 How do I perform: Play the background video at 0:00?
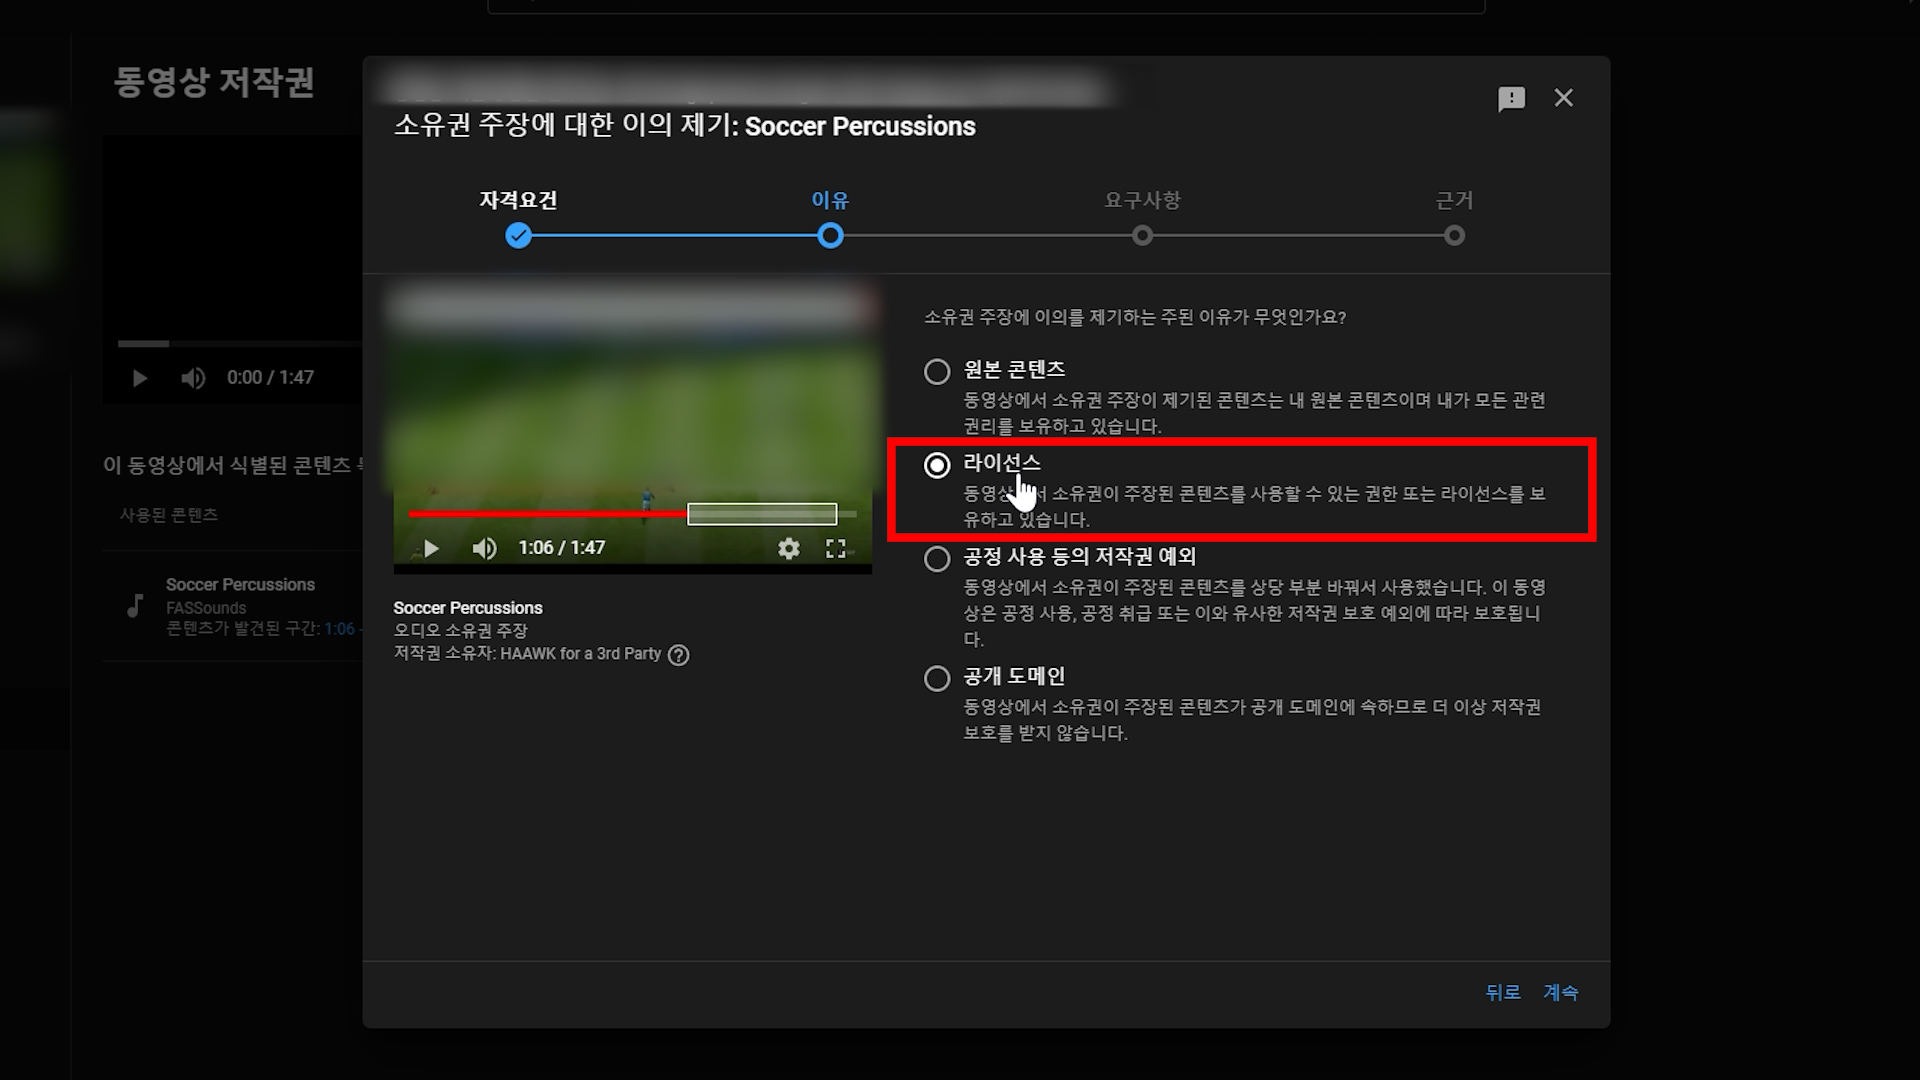coord(140,378)
